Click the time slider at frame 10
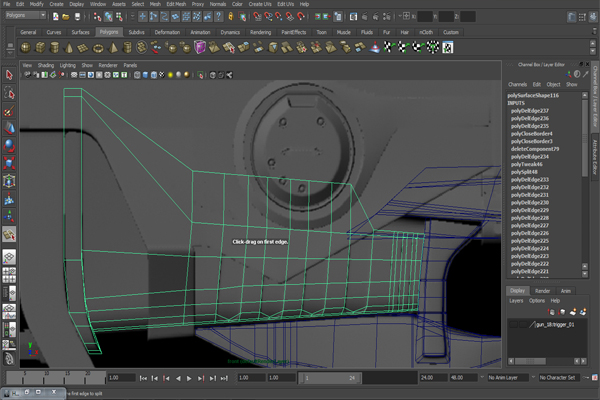 click(45, 377)
